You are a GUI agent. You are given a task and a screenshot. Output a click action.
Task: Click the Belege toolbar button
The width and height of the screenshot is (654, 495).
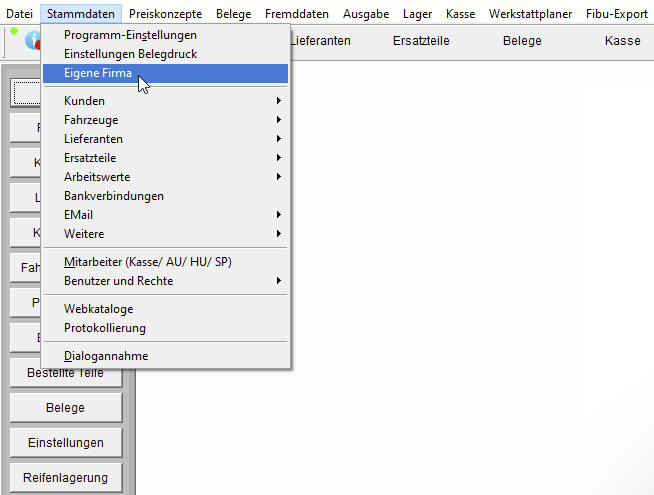[522, 41]
